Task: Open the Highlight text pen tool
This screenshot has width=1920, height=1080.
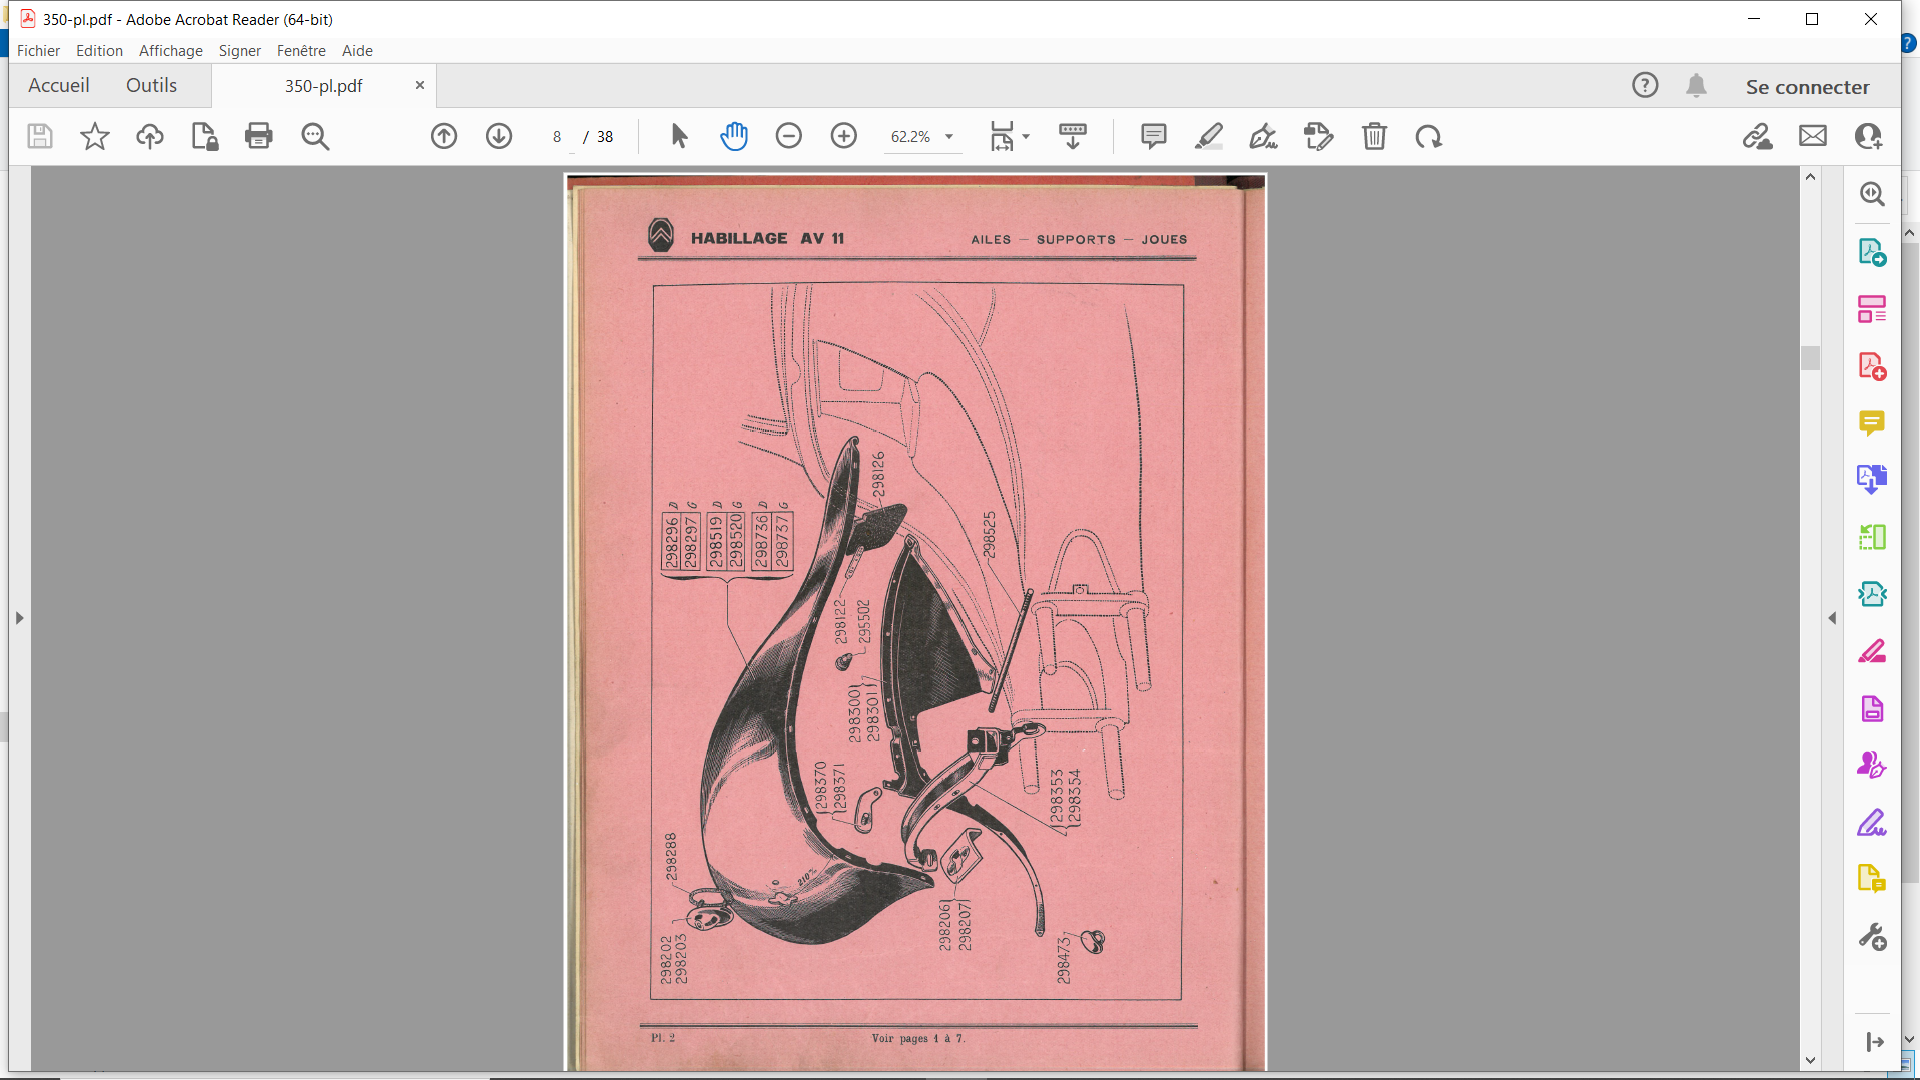Action: point(1209,136)
